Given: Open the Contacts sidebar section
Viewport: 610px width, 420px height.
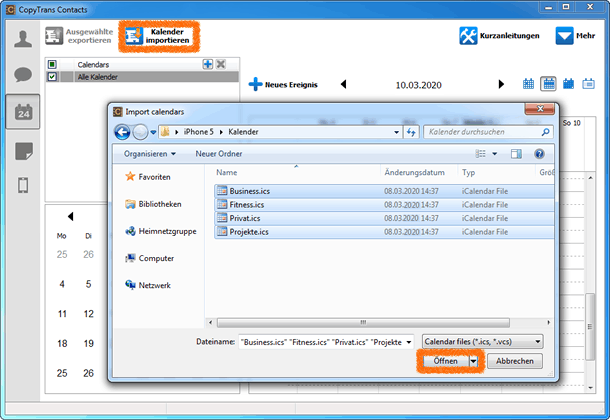Looking at the screenshot, I should 23,39.
